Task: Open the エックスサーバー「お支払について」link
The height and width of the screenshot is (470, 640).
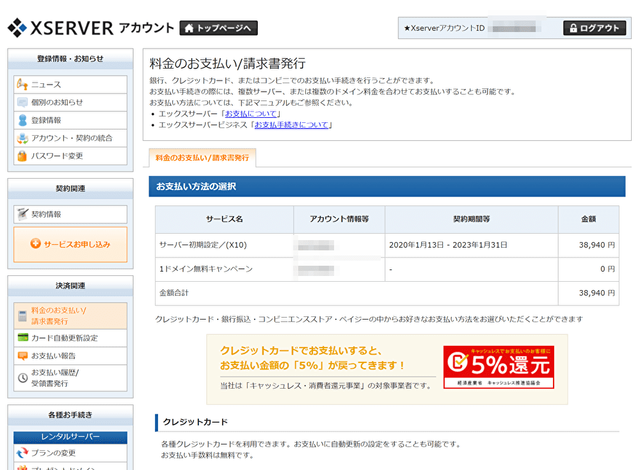Action: click(x=251, y=114)
